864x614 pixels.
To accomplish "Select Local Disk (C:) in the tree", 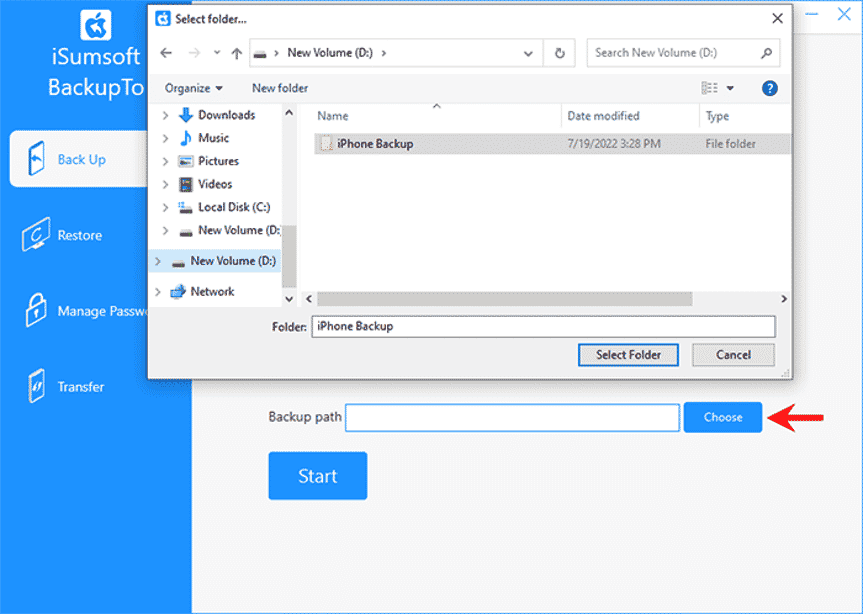I will coord(234,207).
